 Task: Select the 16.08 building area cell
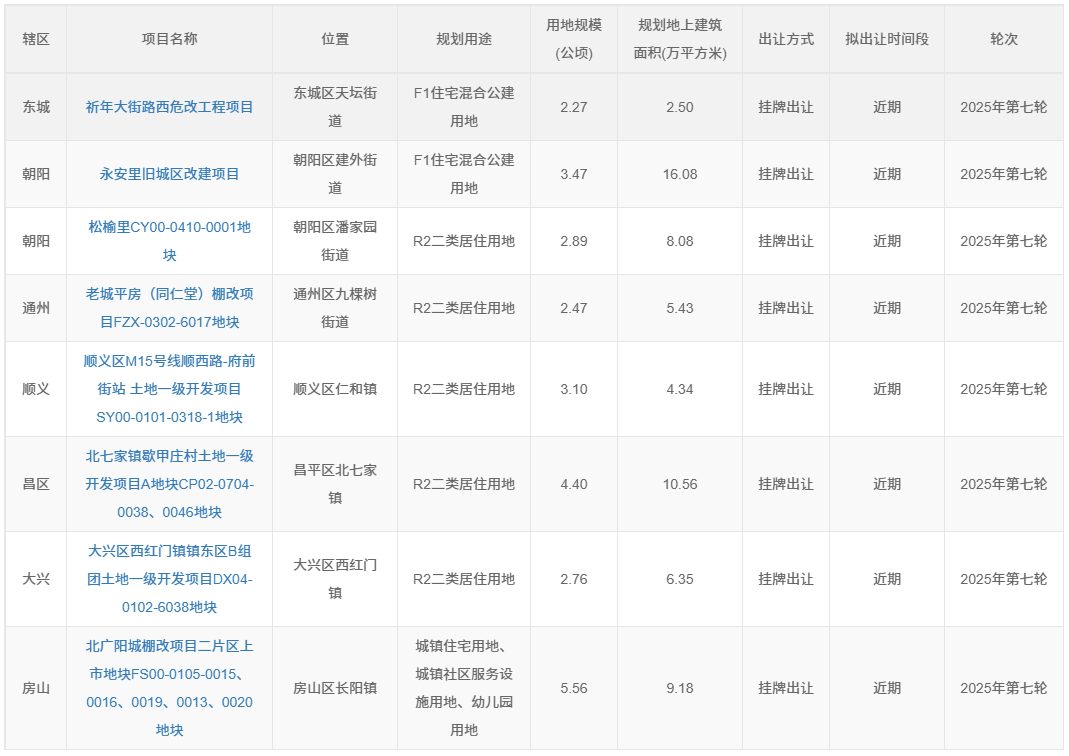[679, 174]
